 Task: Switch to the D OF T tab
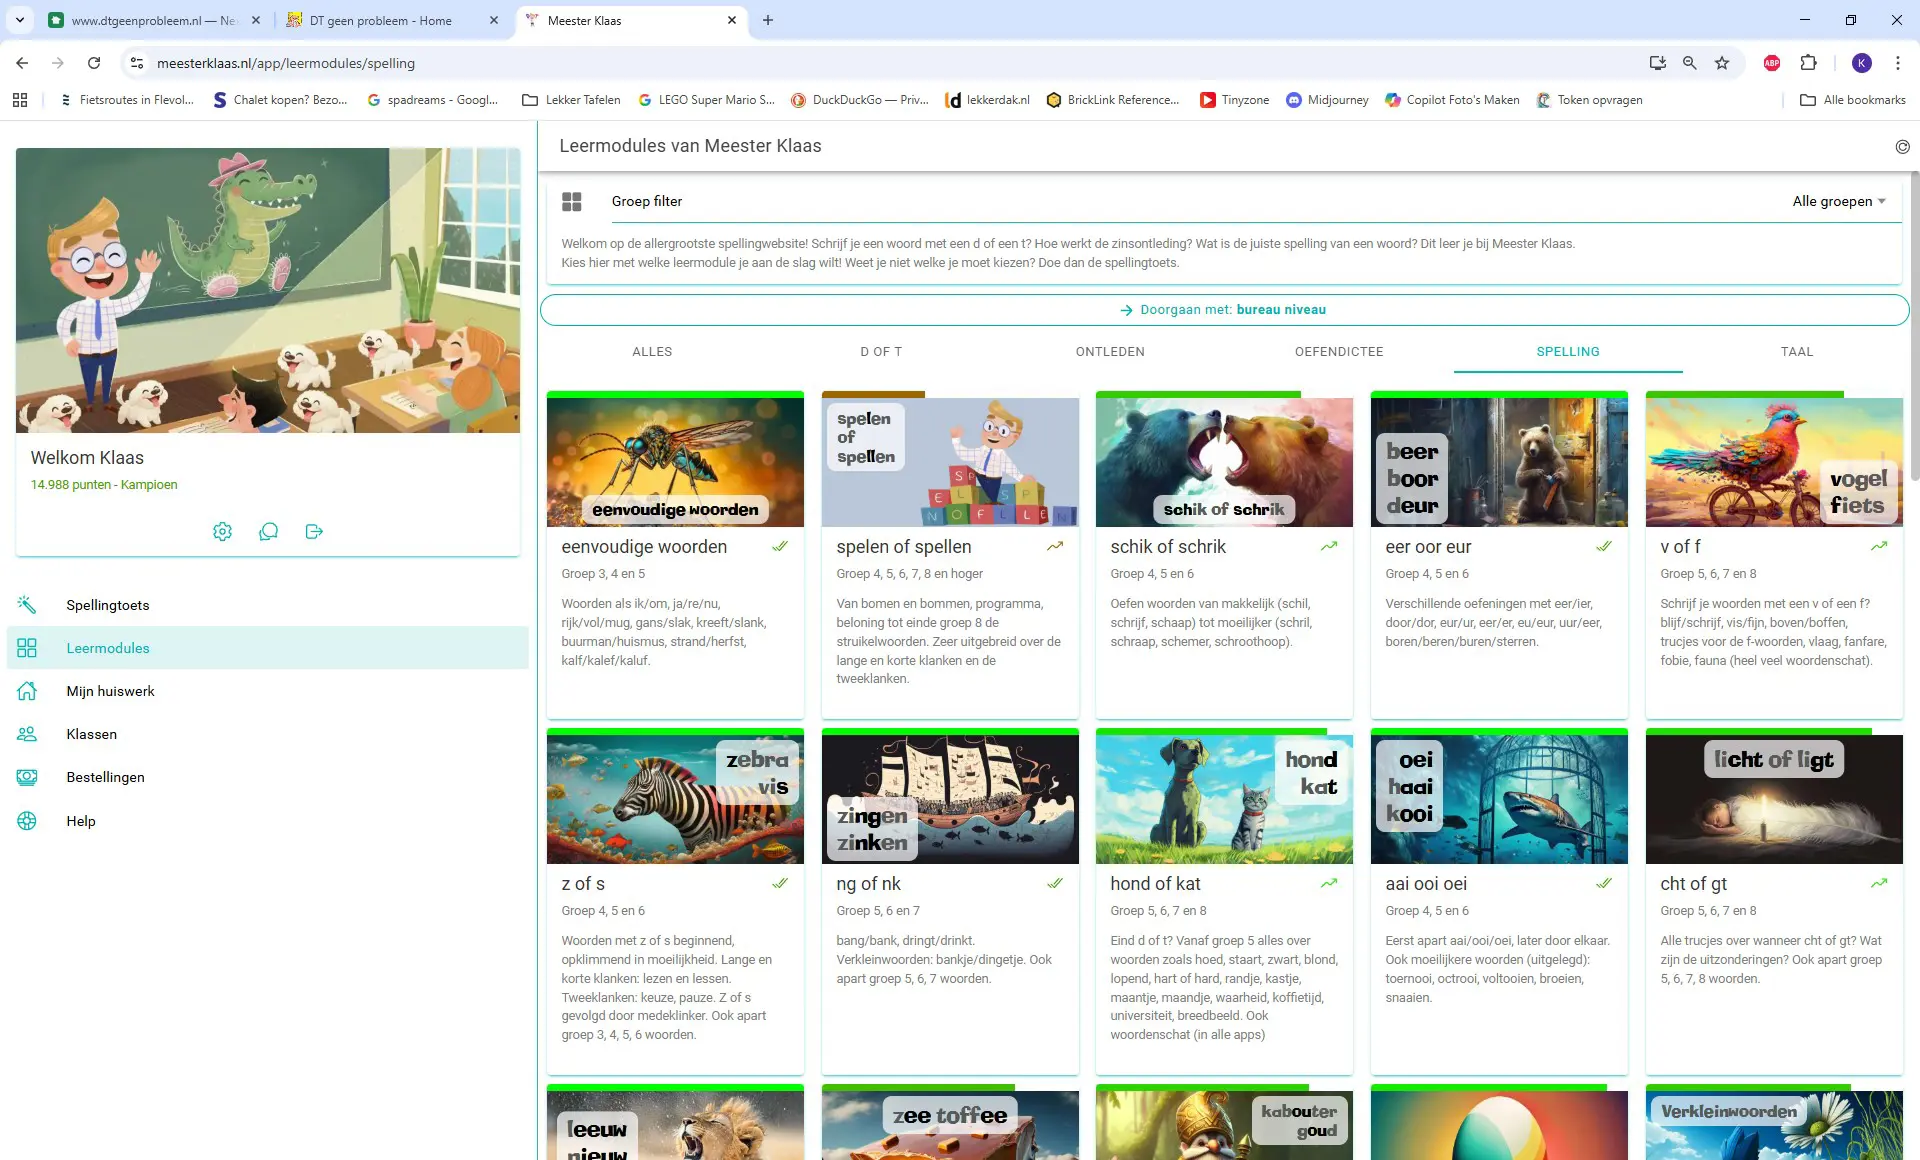[881, 352]
